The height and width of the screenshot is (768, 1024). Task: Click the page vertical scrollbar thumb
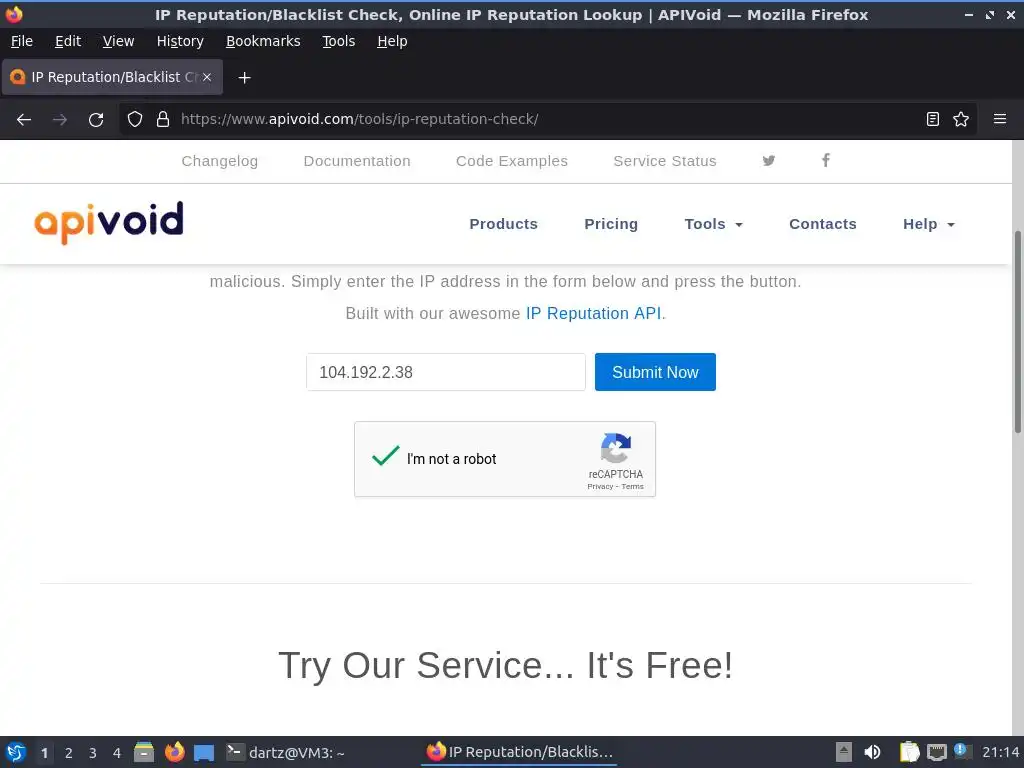(x=1017, y=332)
